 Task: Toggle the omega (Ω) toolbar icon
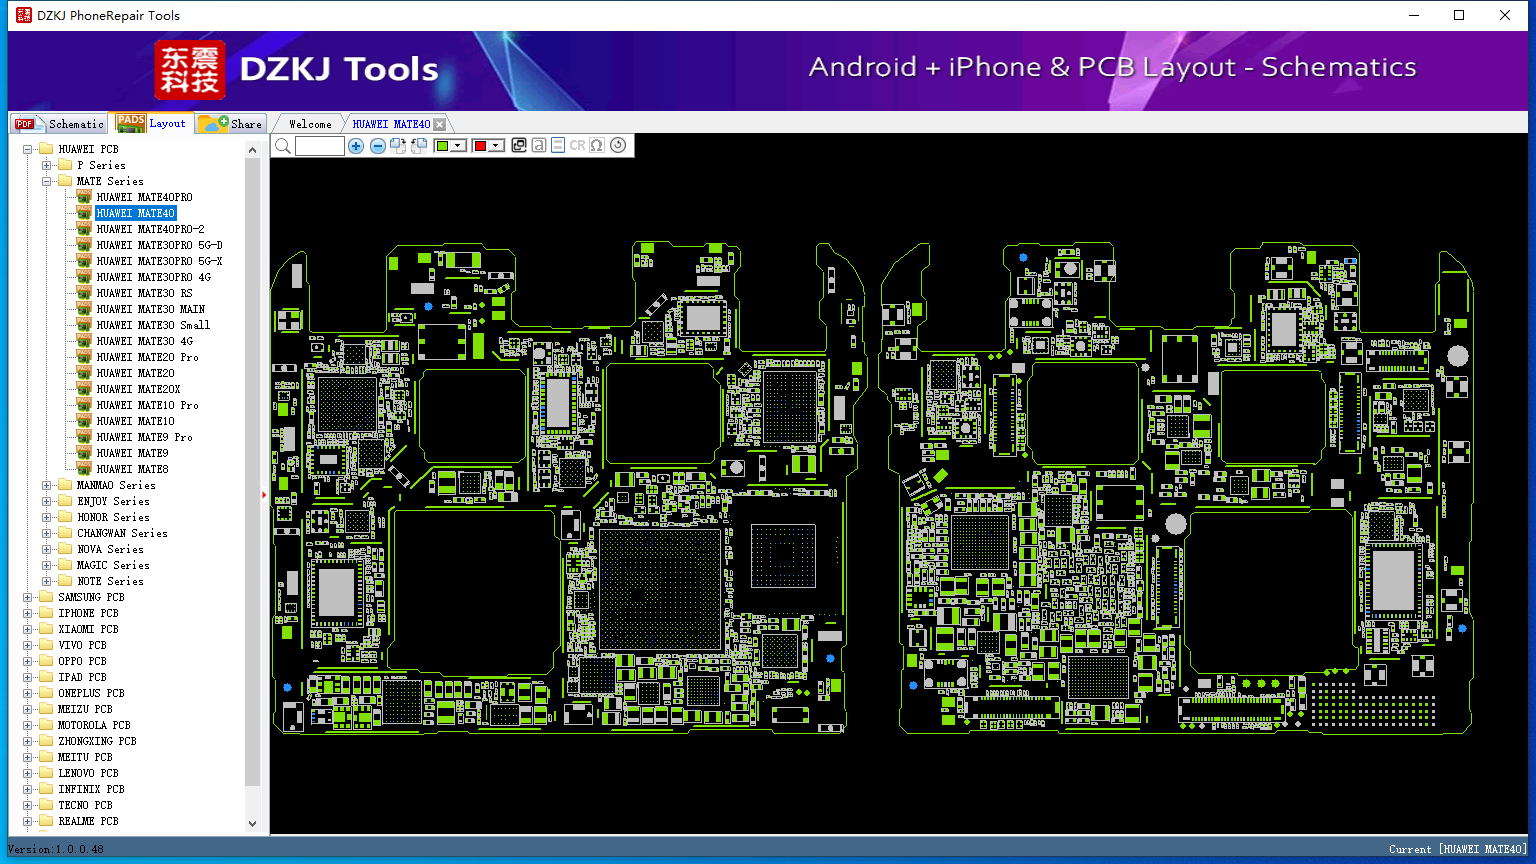tap(597, 146)
